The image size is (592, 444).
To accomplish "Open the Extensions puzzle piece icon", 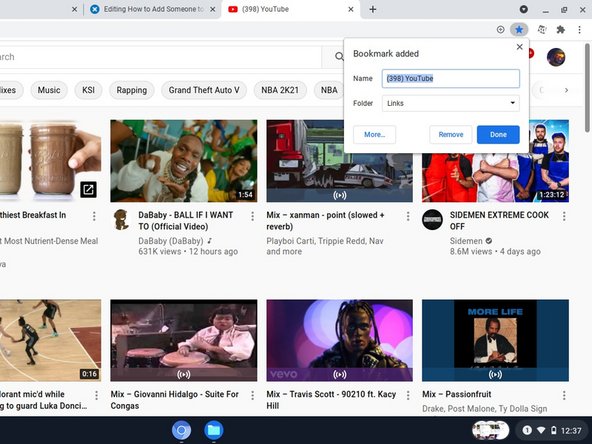I will 561,29.
